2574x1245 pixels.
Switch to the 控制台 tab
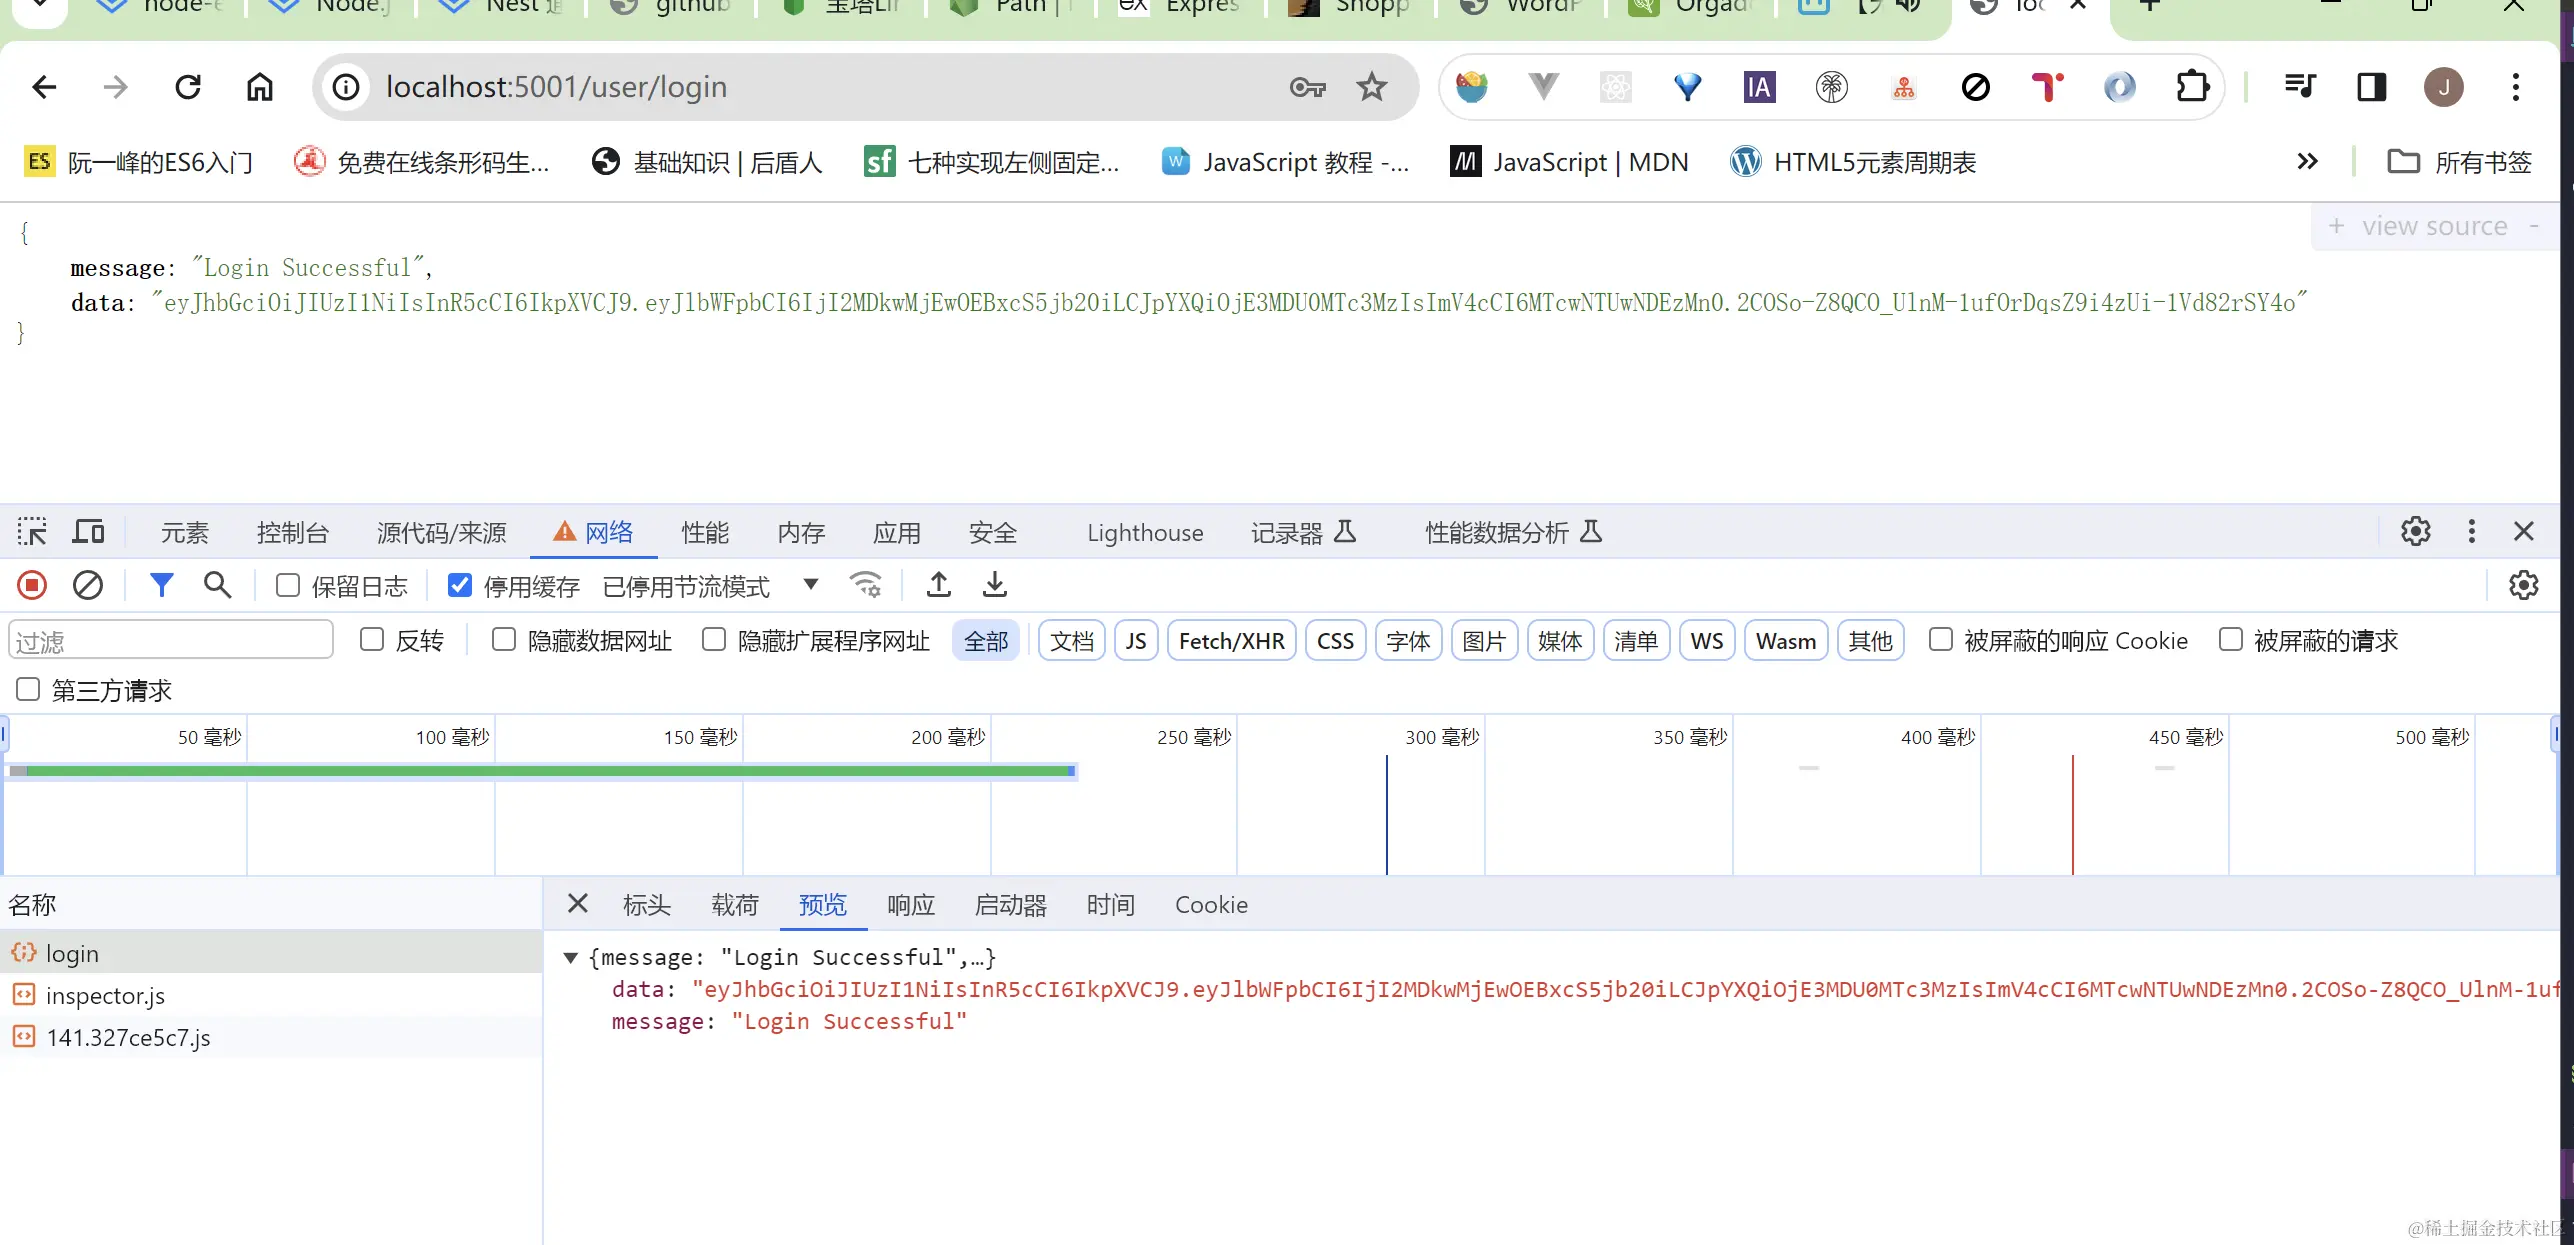pyautogui.click(x=292, y=533)
